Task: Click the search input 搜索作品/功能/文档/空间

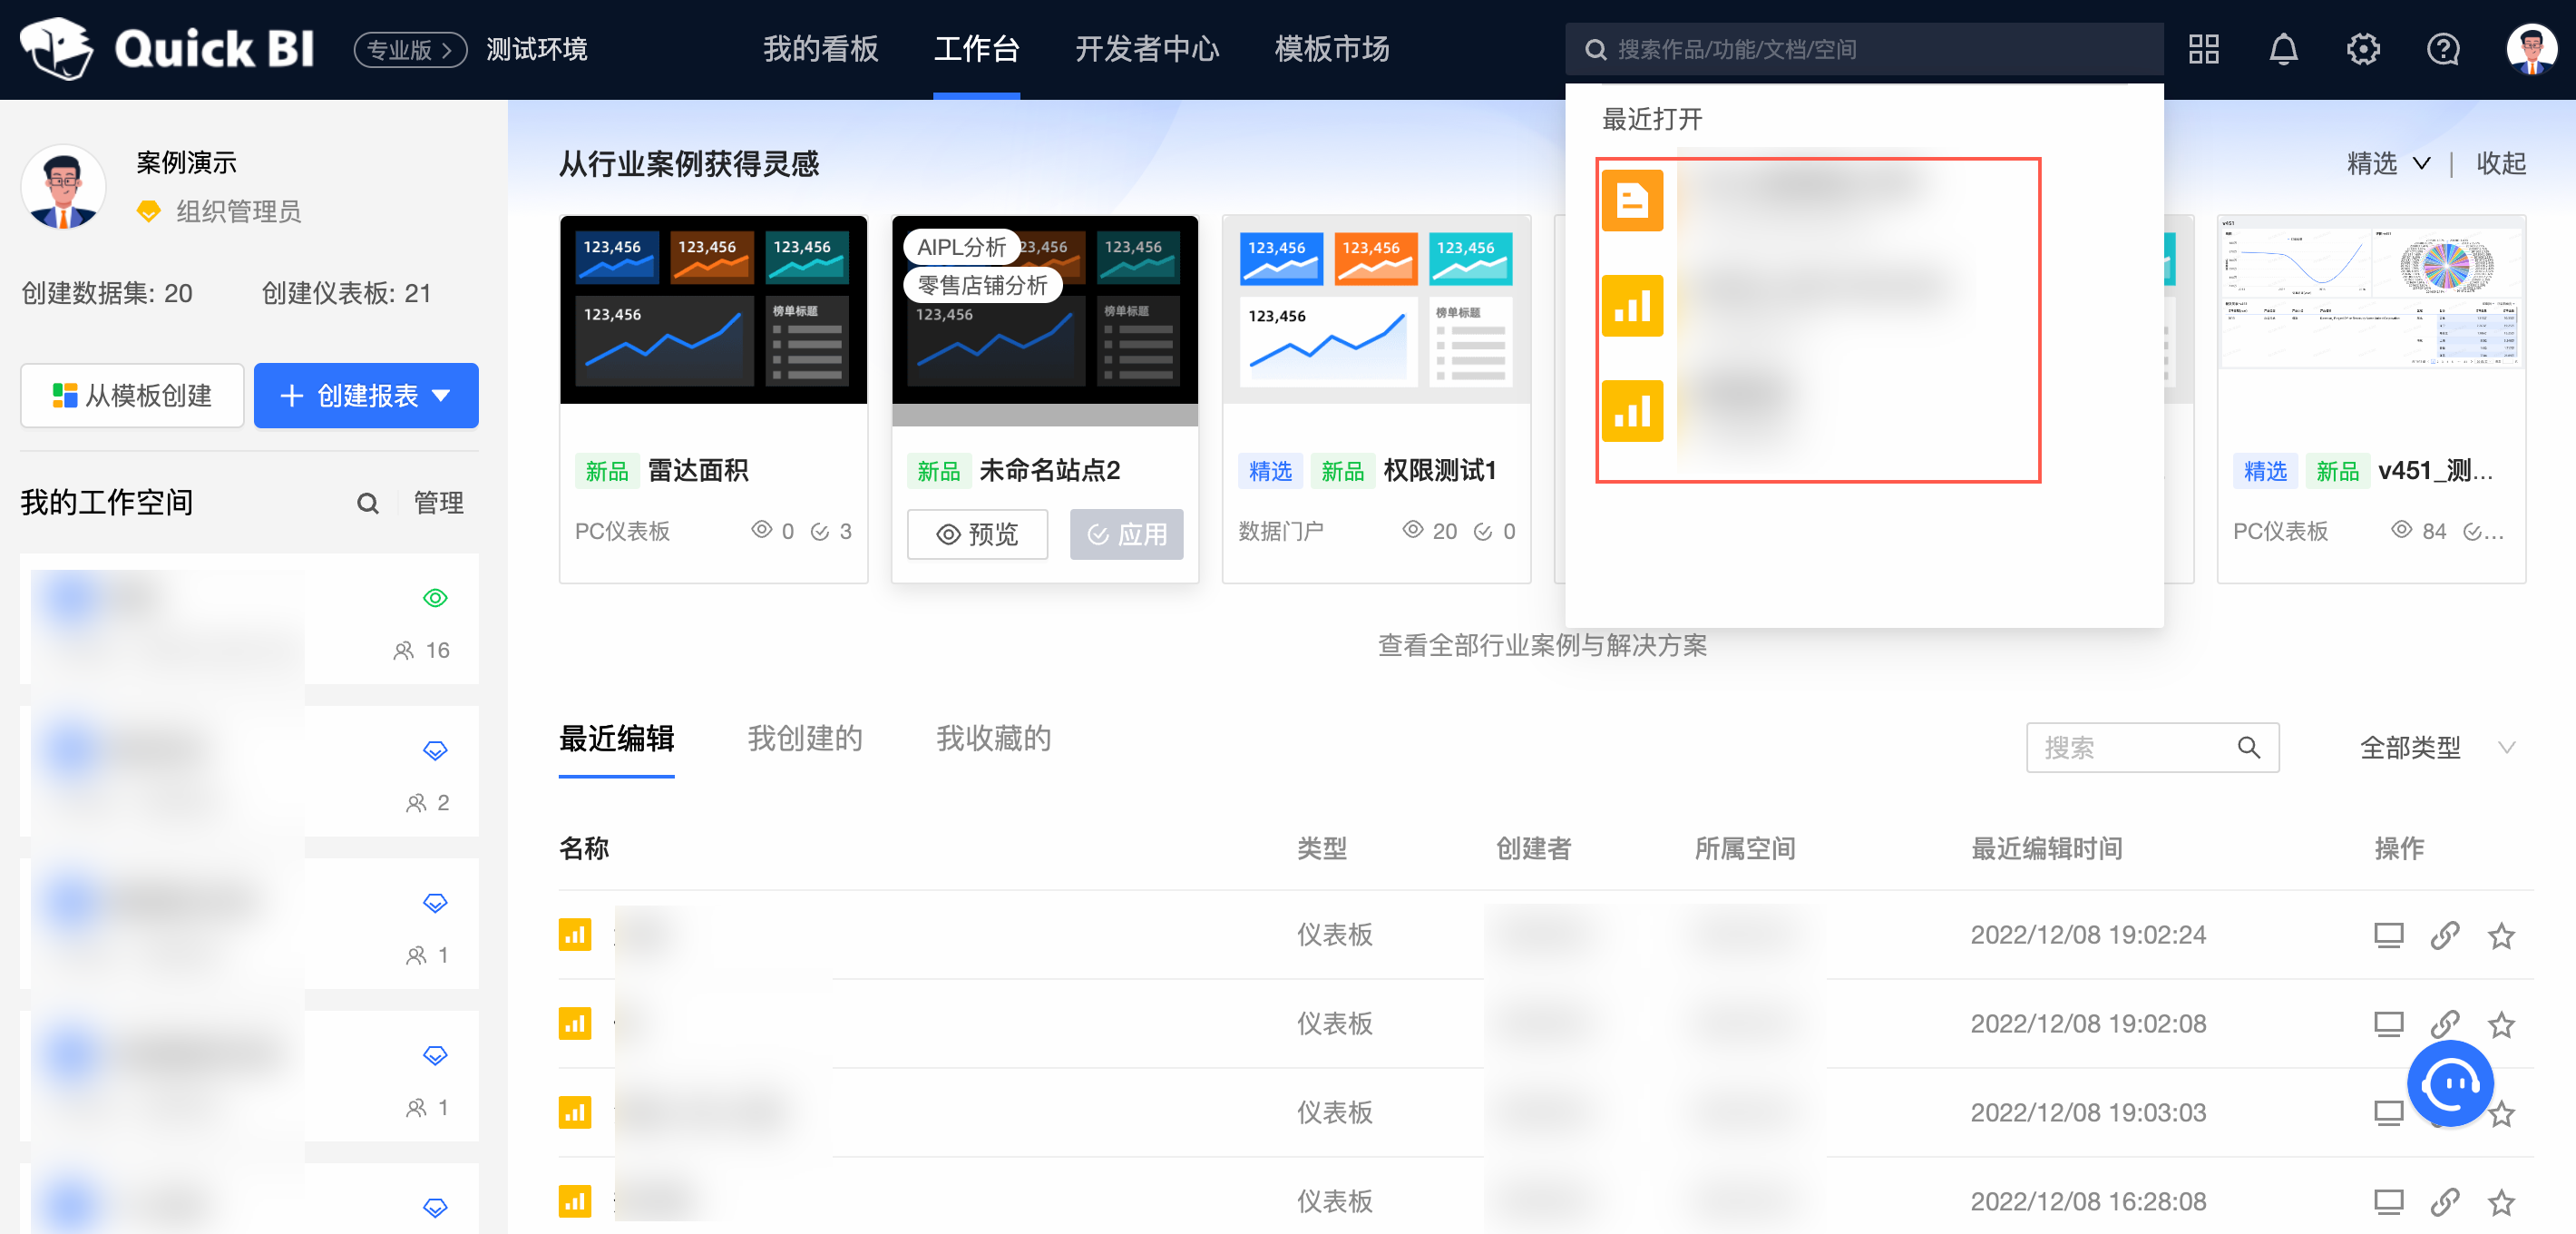Action: (1860, 49)
